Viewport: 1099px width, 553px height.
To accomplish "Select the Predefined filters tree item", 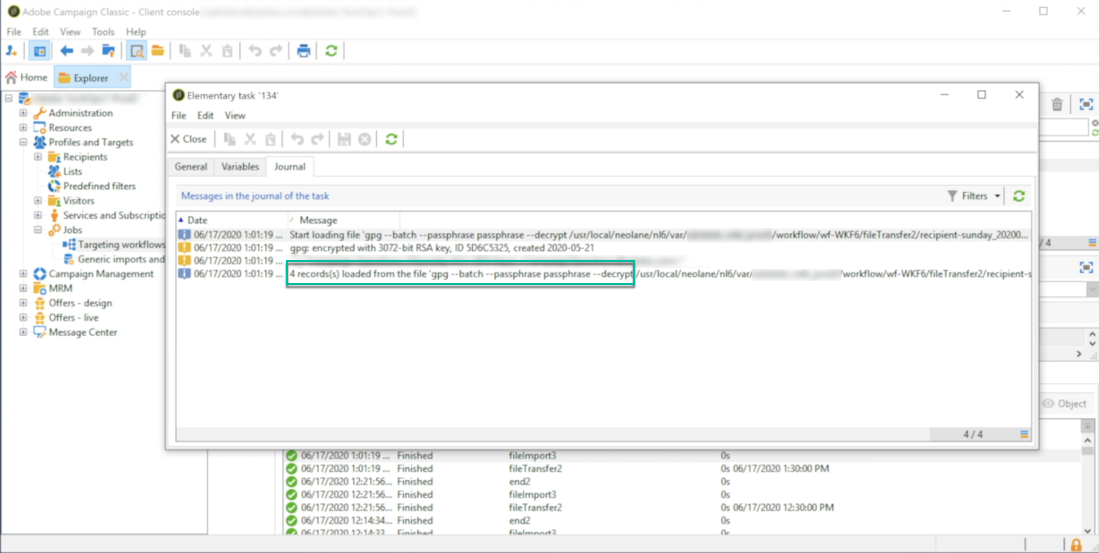I will pos(100,186).
